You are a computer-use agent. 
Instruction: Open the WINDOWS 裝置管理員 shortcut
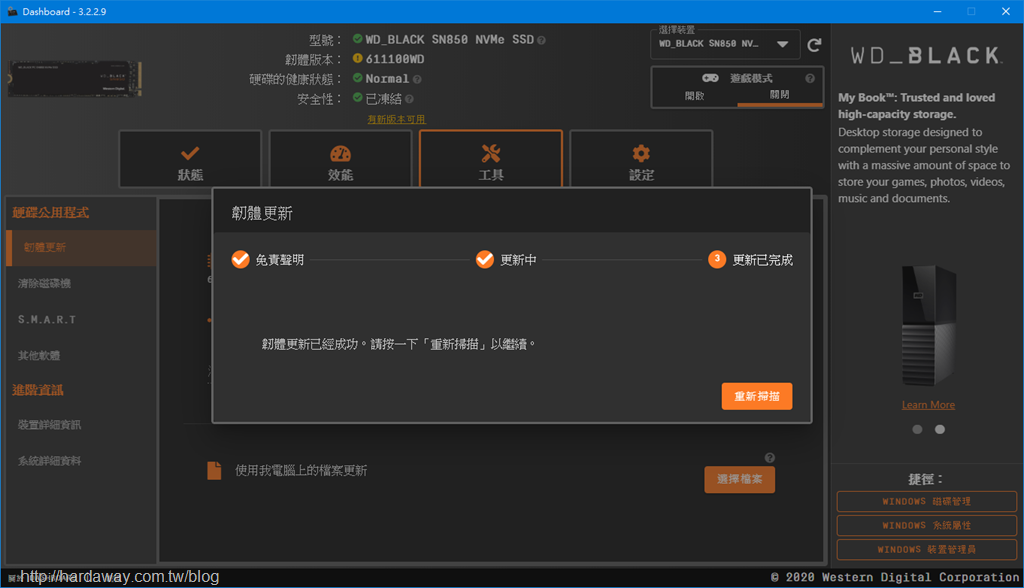[927, 549]
